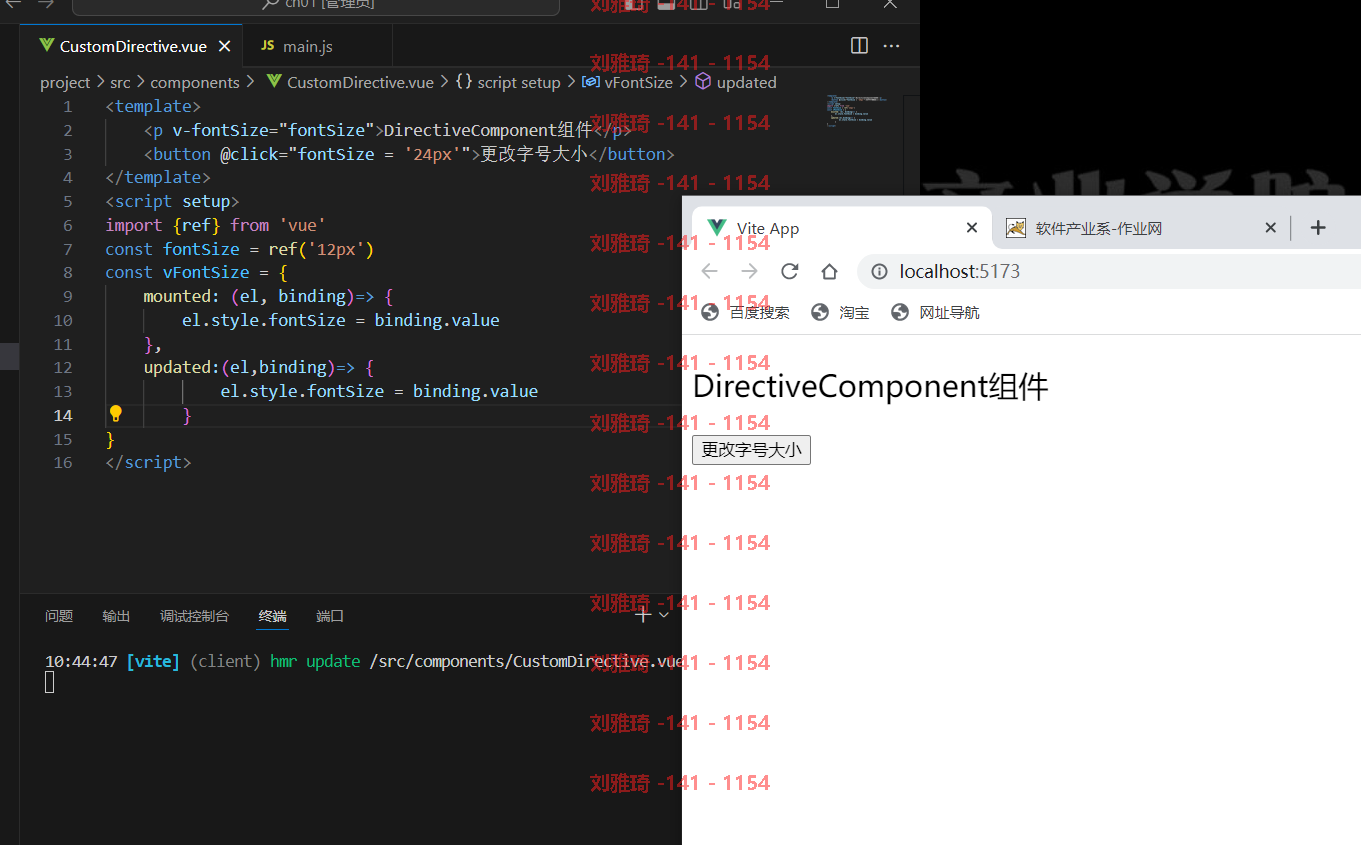This screenshot has height=845, width=1361.
Task: Click the src breadcrumb segment
Action: point(120,82)
